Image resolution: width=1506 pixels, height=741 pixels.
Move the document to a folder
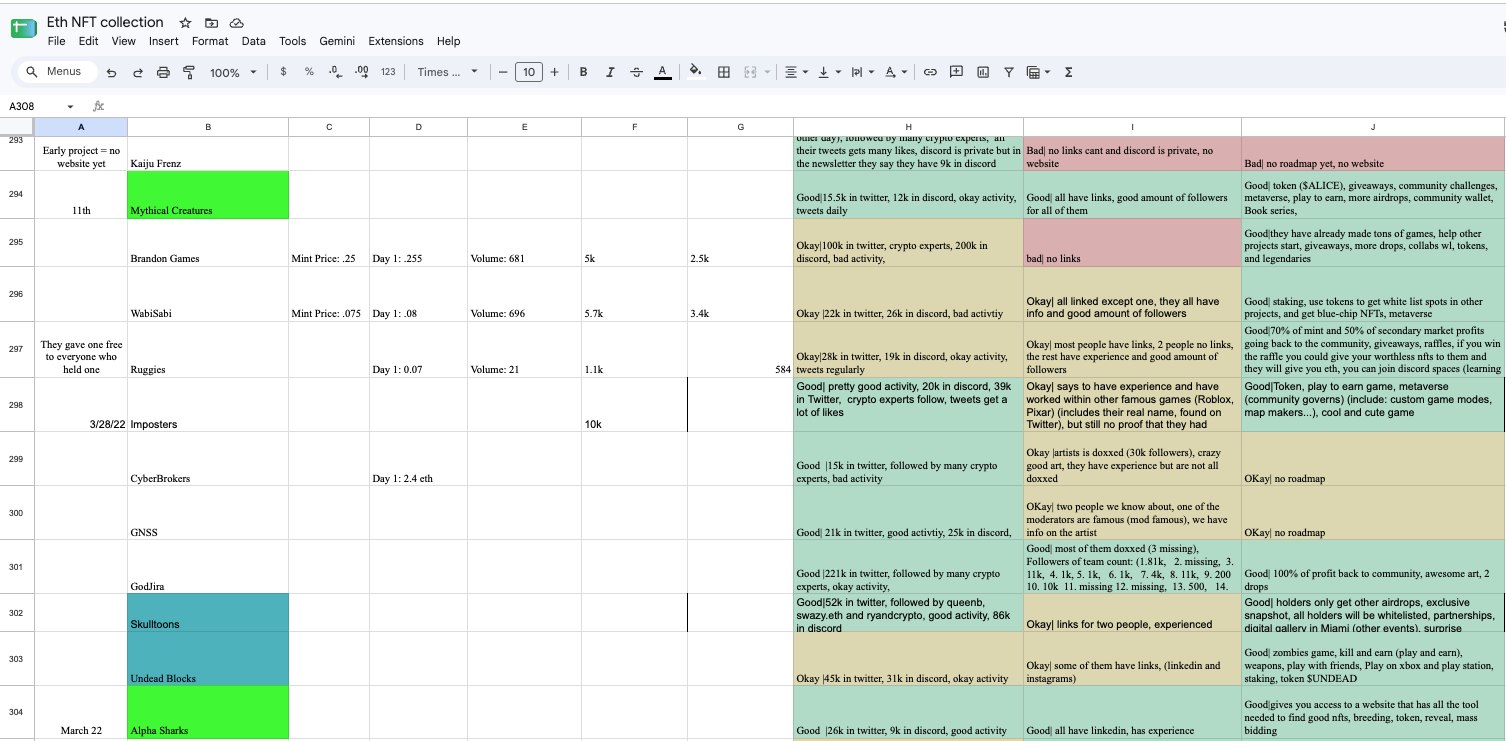[x=211, y=23]
